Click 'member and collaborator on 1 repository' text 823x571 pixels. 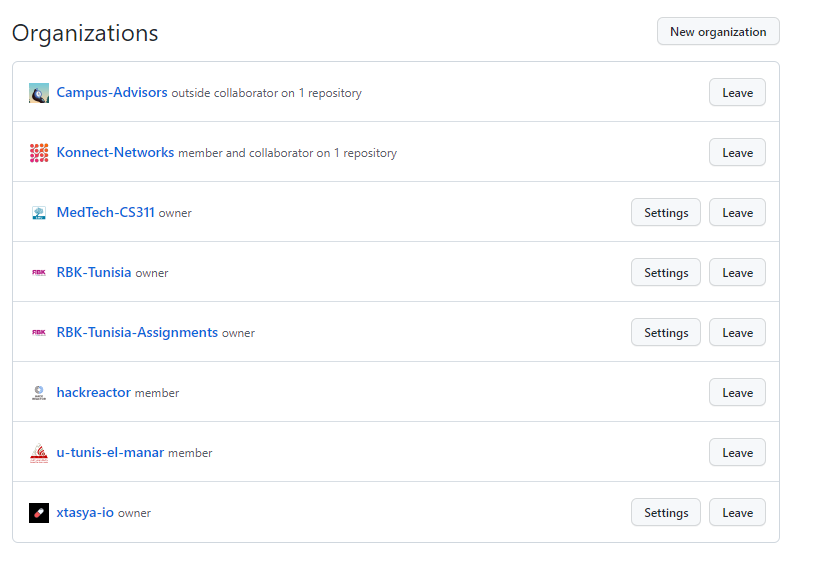tap(288, 153)
